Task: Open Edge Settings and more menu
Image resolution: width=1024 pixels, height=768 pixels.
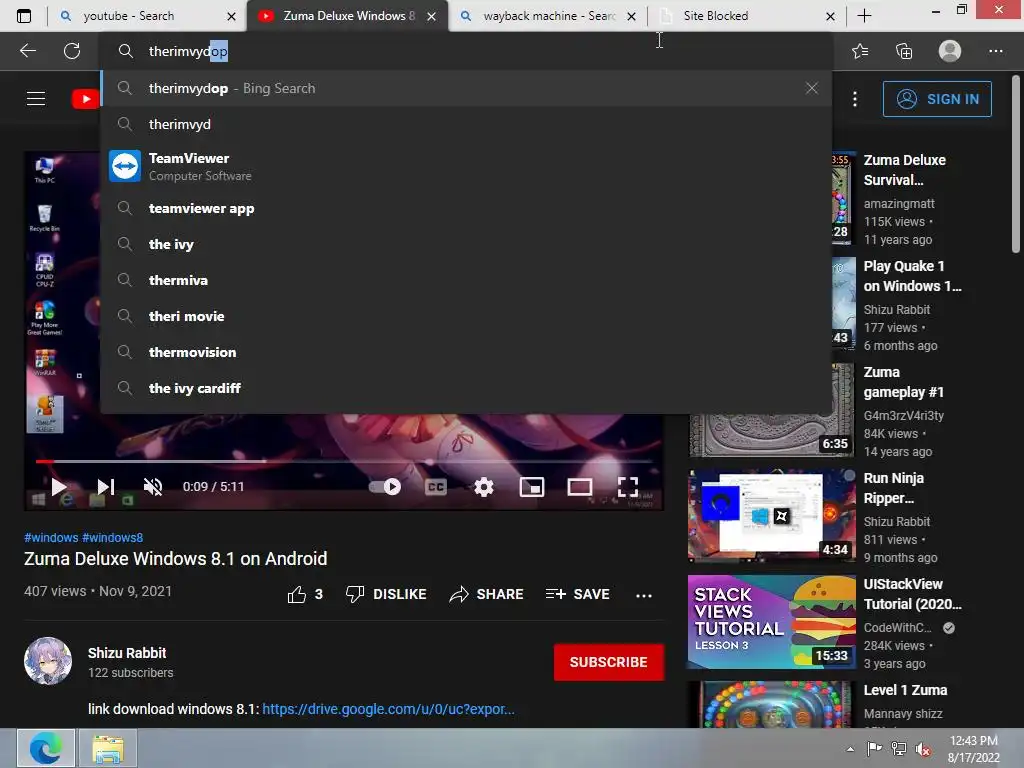Action: [x=995, y=51]
